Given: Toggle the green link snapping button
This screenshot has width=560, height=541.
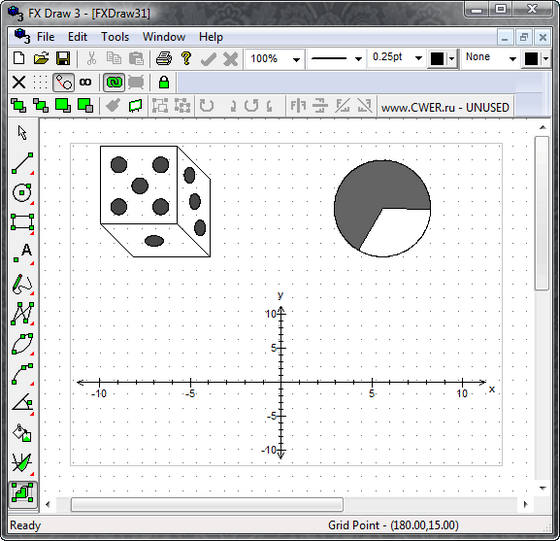Looking at the screenshot, I should click(x=114, y=82).
